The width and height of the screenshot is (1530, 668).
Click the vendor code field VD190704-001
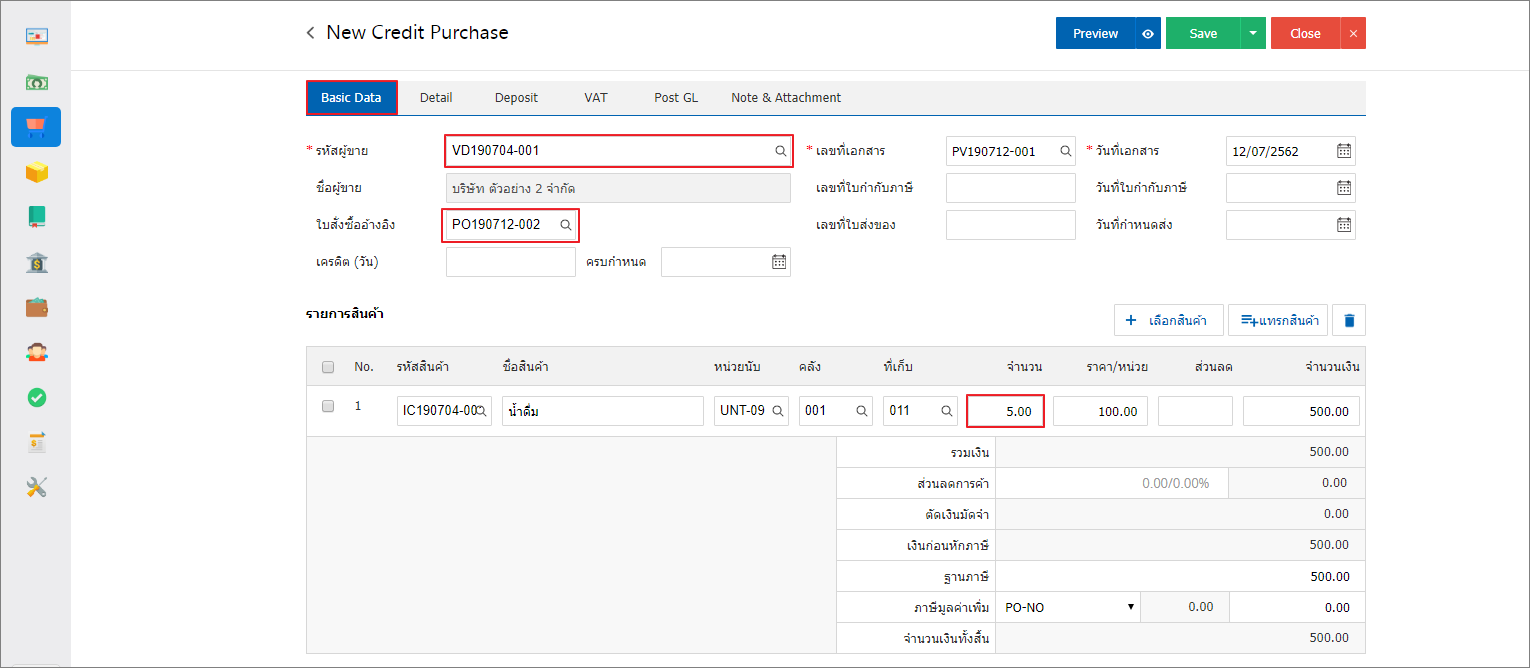pos(618,151)
